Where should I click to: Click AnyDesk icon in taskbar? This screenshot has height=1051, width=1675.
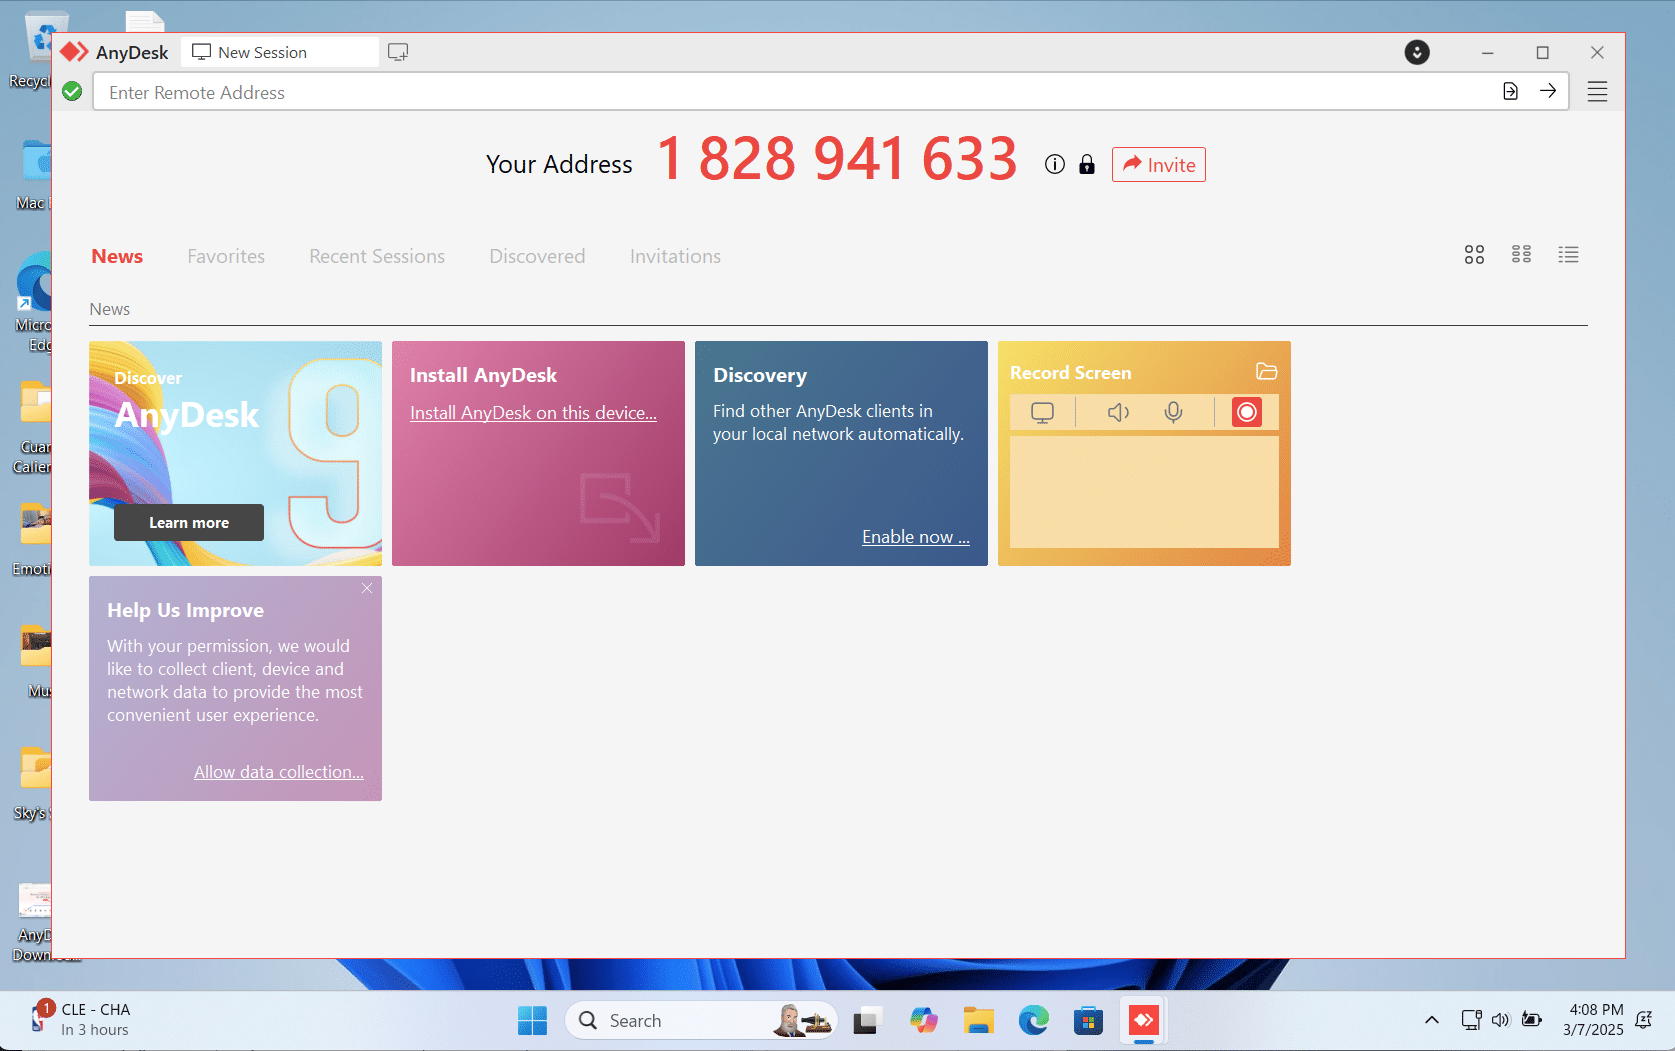1143,1020
